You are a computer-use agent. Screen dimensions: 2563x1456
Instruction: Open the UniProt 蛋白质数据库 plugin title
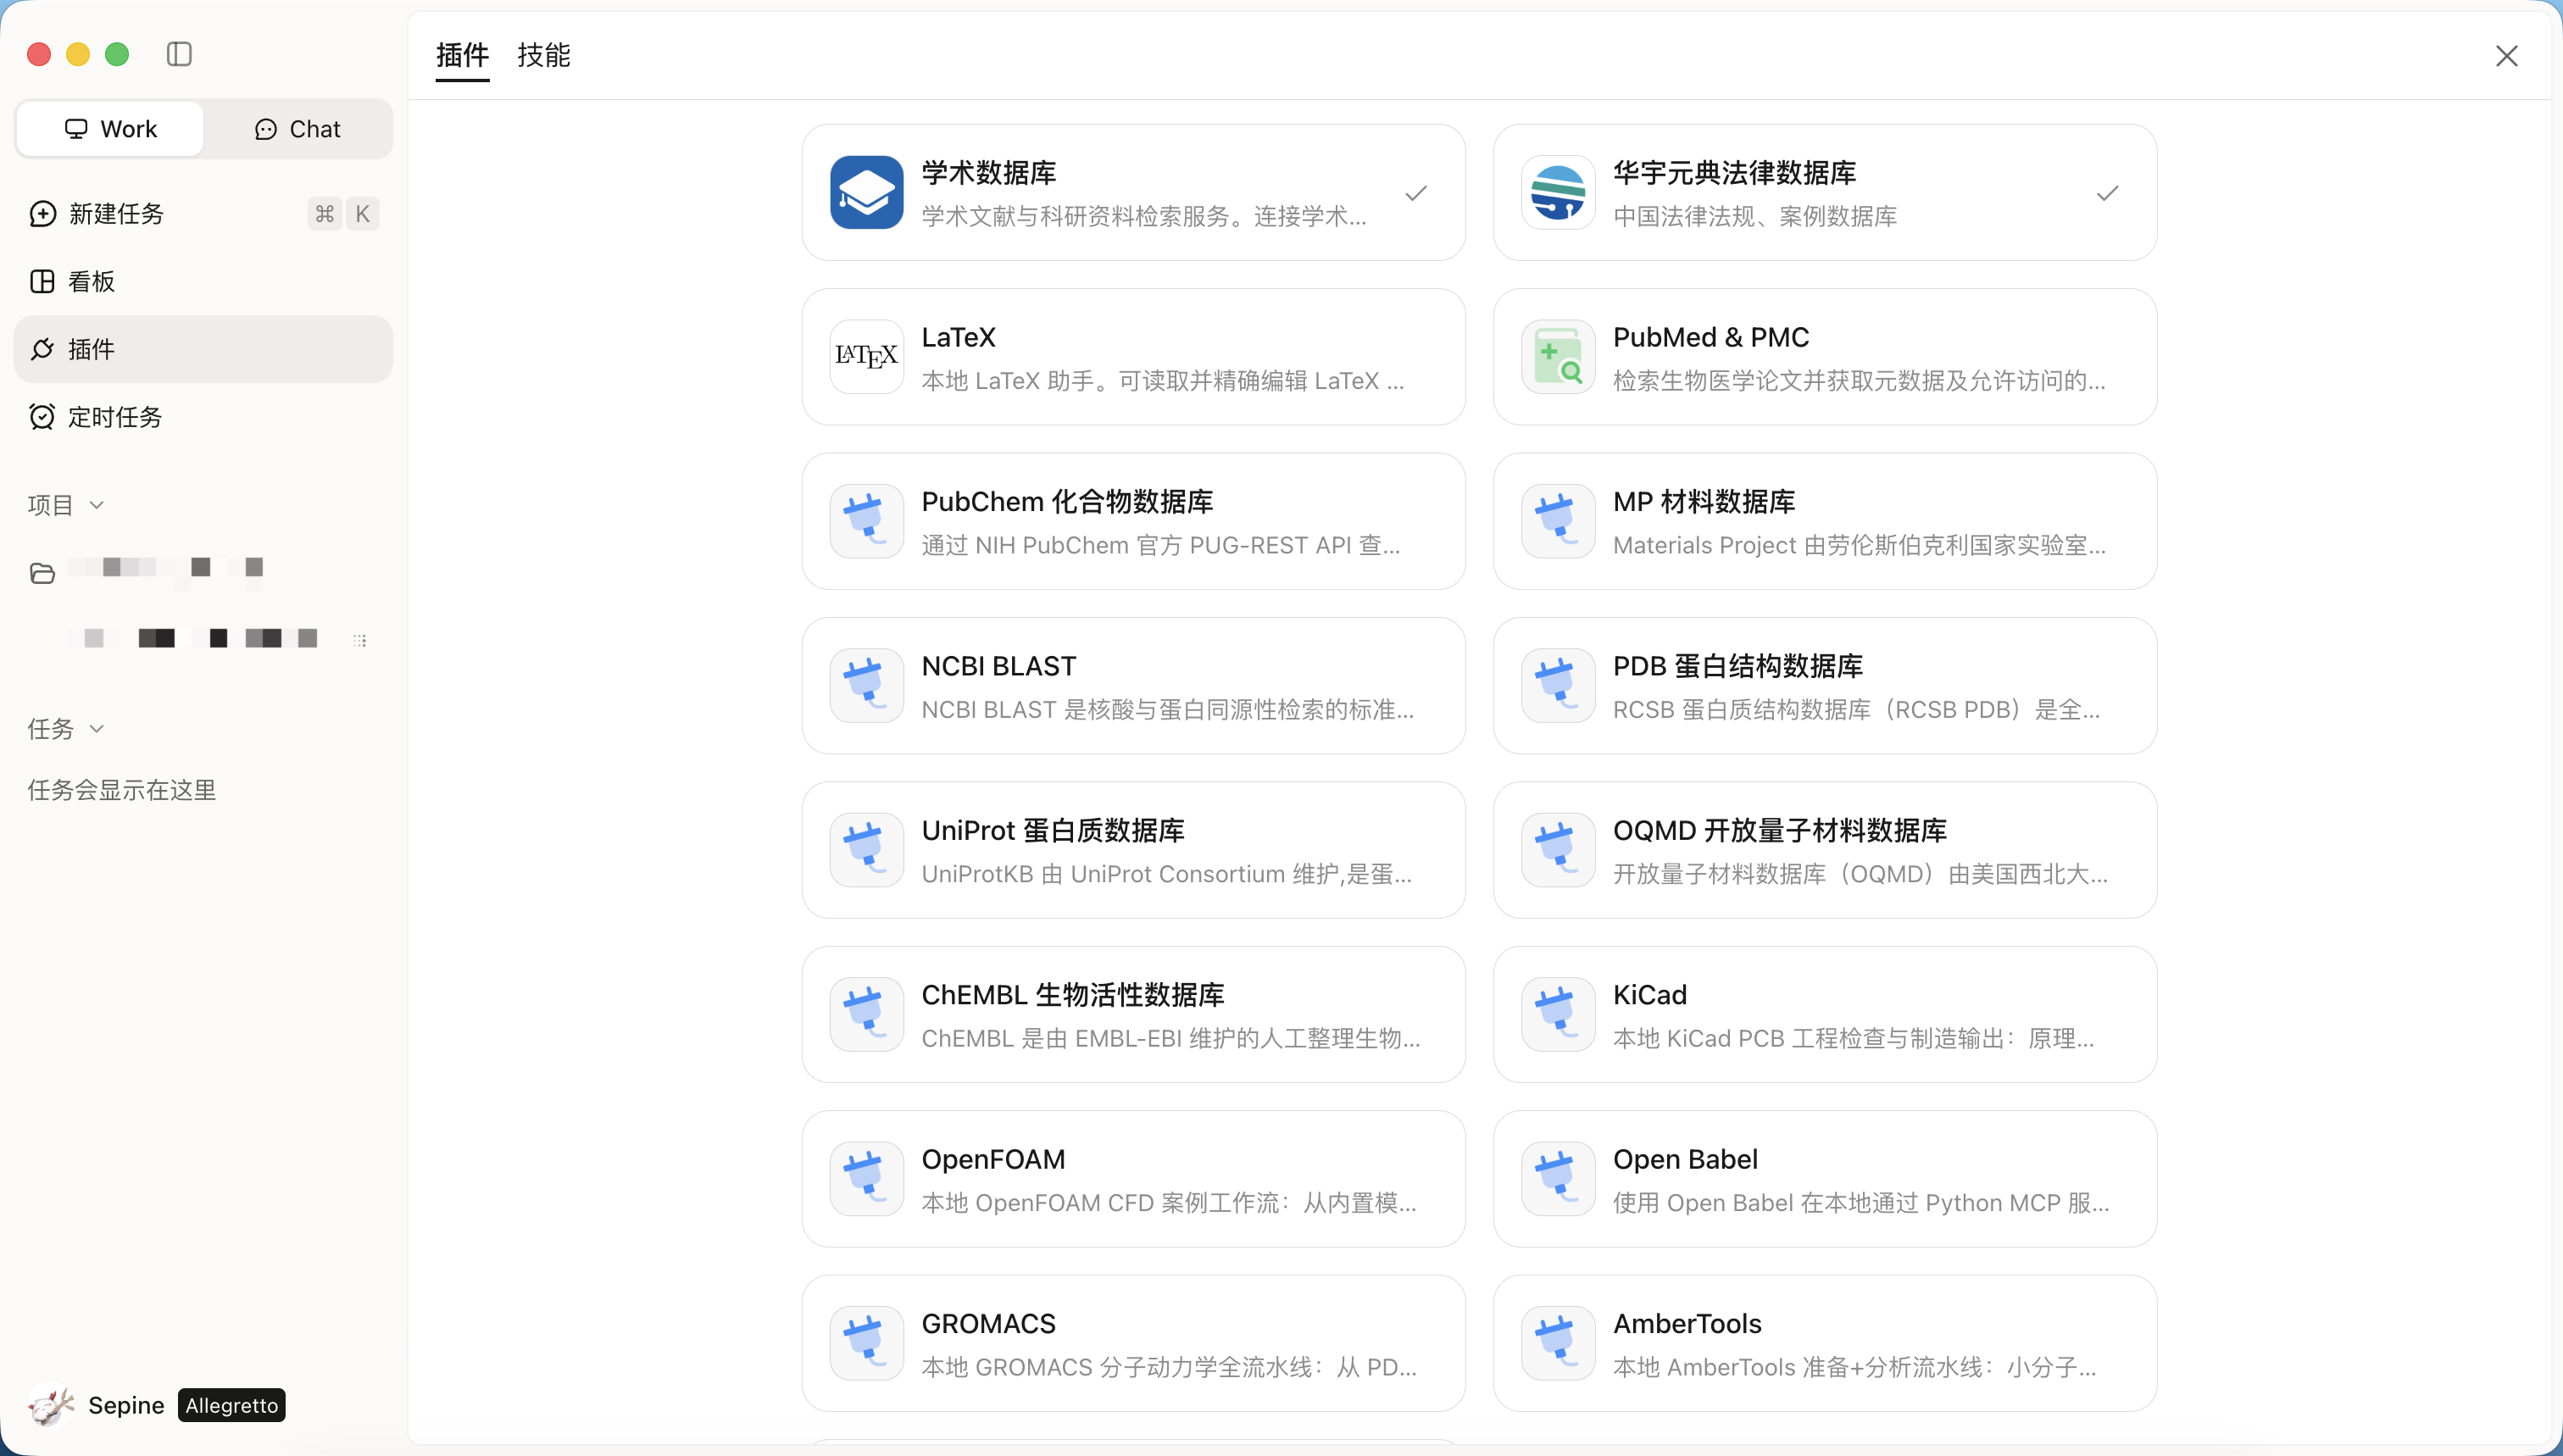(x=1053, y=830)
